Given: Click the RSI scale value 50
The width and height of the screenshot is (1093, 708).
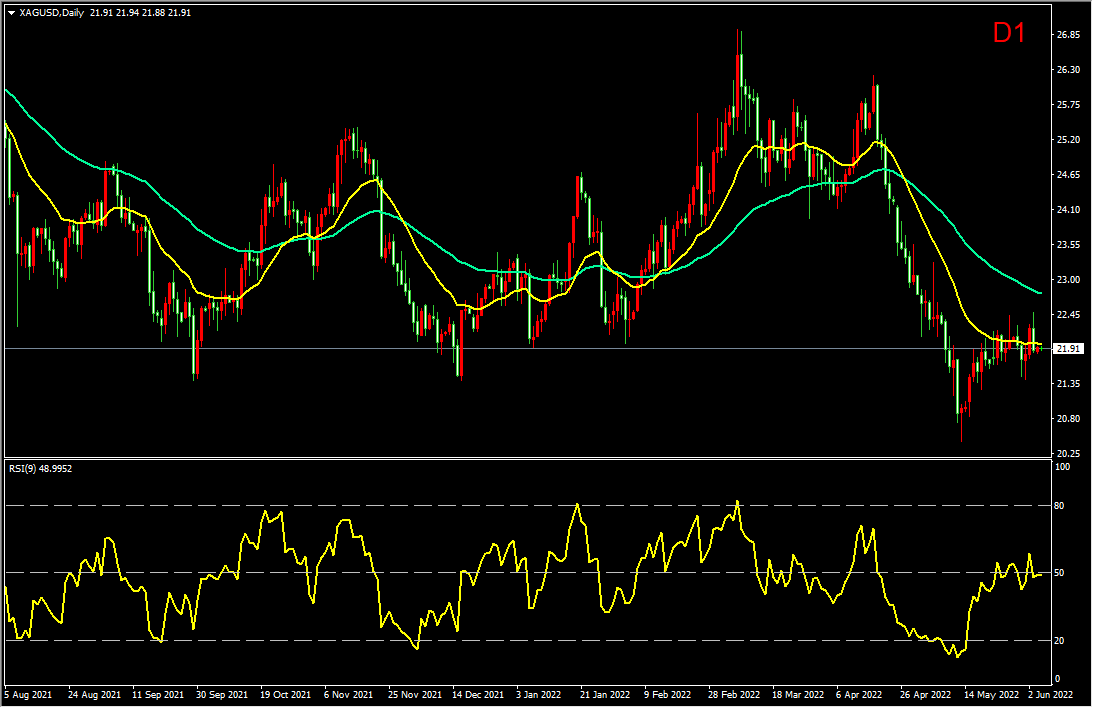Looking at the screenshot, I should 1060,573.
